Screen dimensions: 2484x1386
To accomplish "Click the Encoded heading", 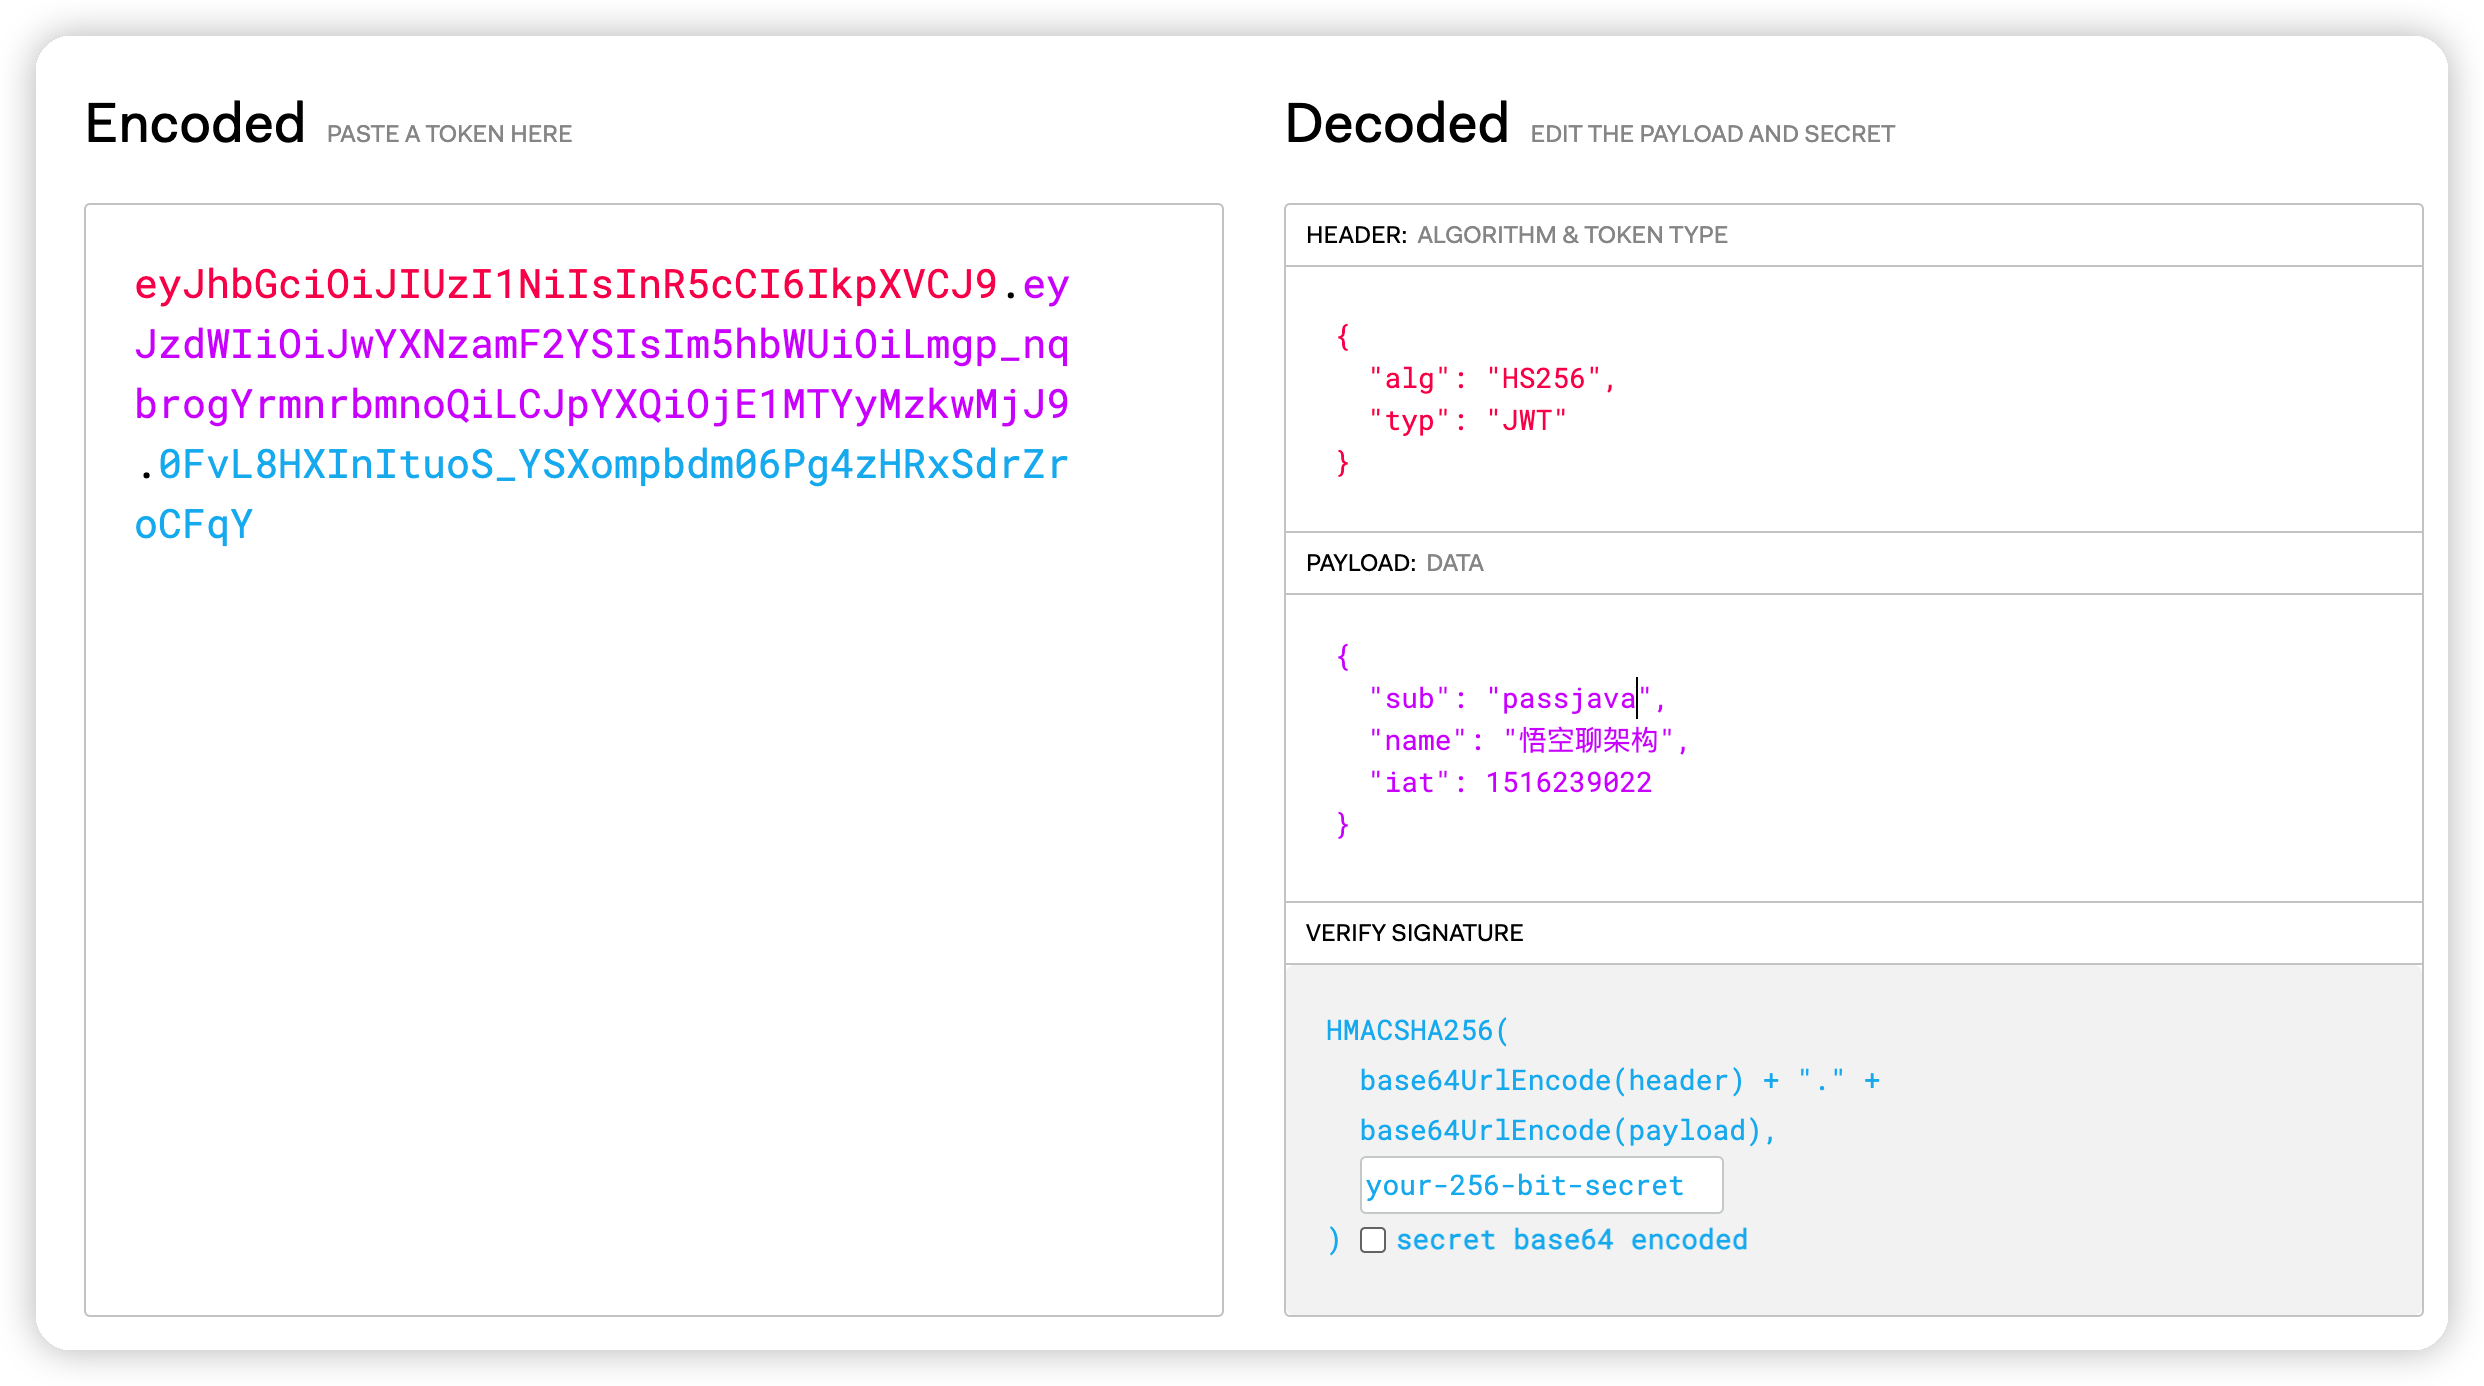I will 195,124.
